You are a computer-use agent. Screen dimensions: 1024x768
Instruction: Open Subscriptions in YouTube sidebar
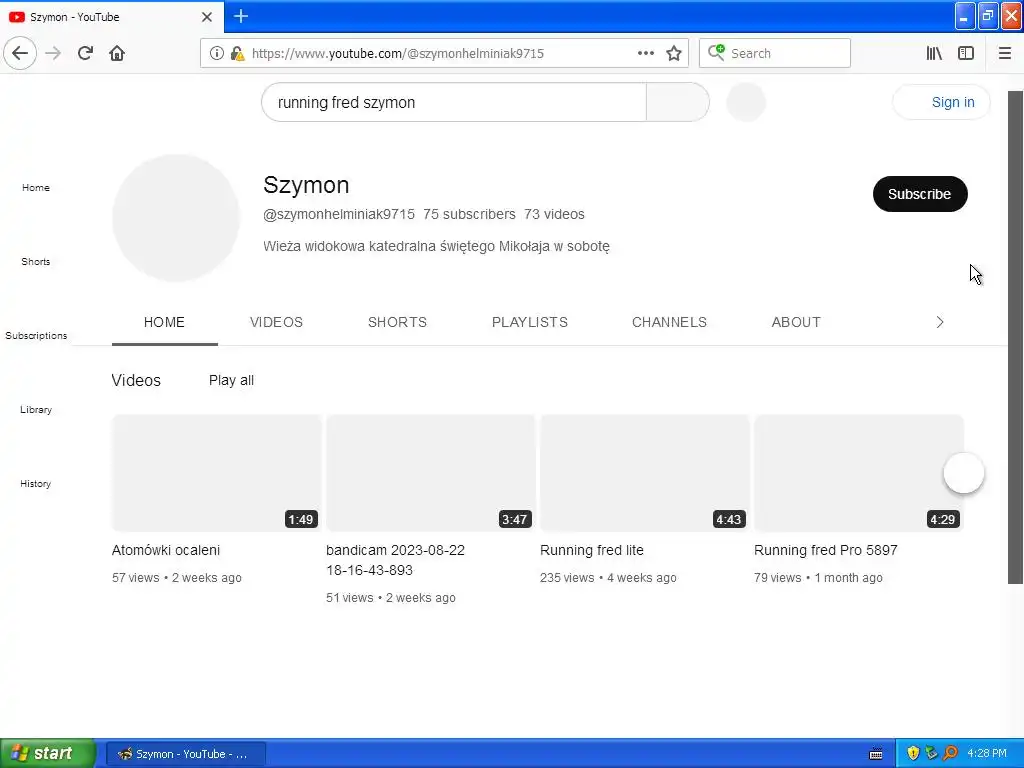[x=36, y=336]
